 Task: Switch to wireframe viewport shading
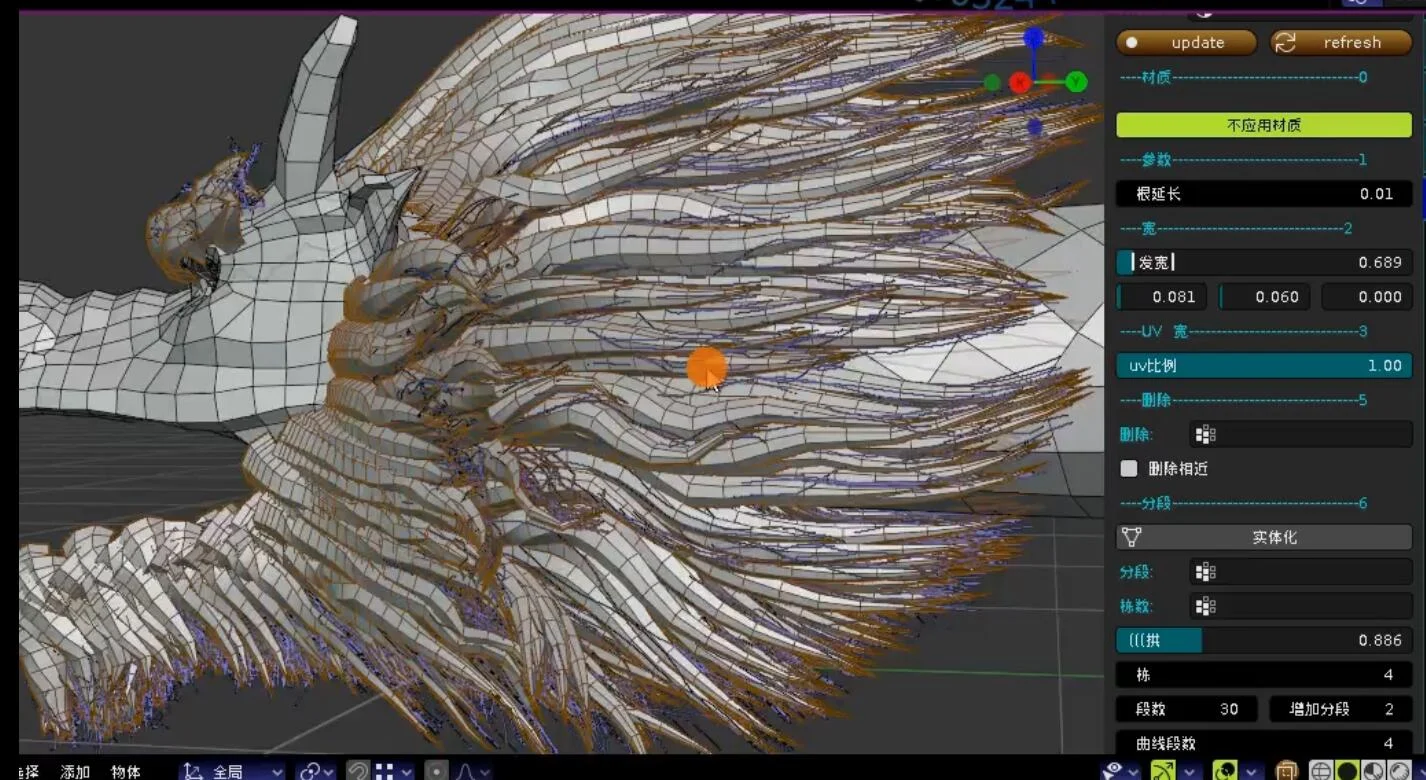(x=1321, y=768)
